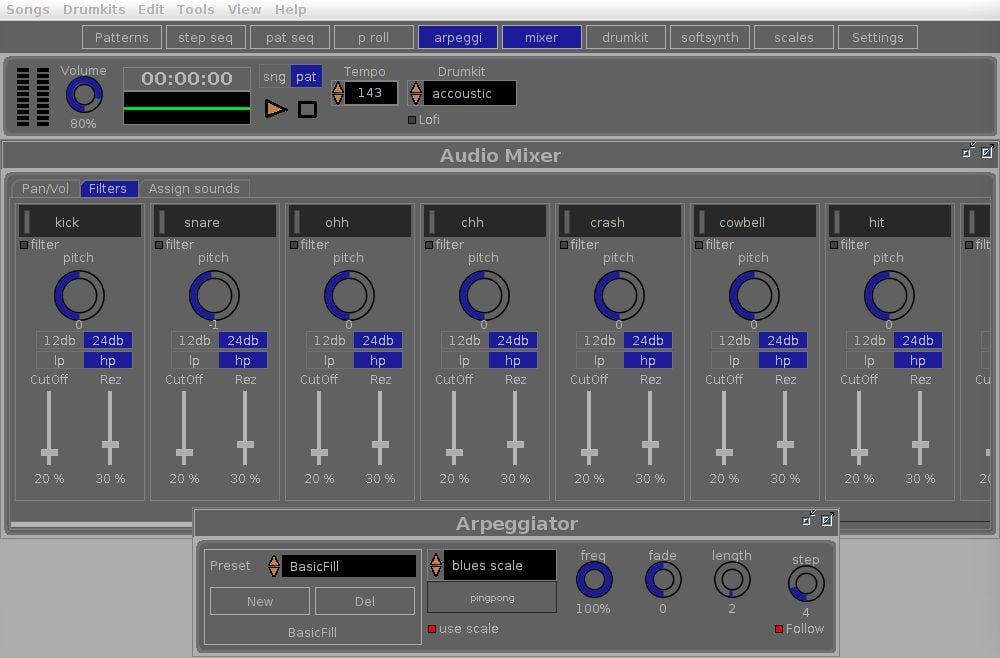Enable the chh filter checkbox
The image size is (1000, 658).
coord(429,245)
